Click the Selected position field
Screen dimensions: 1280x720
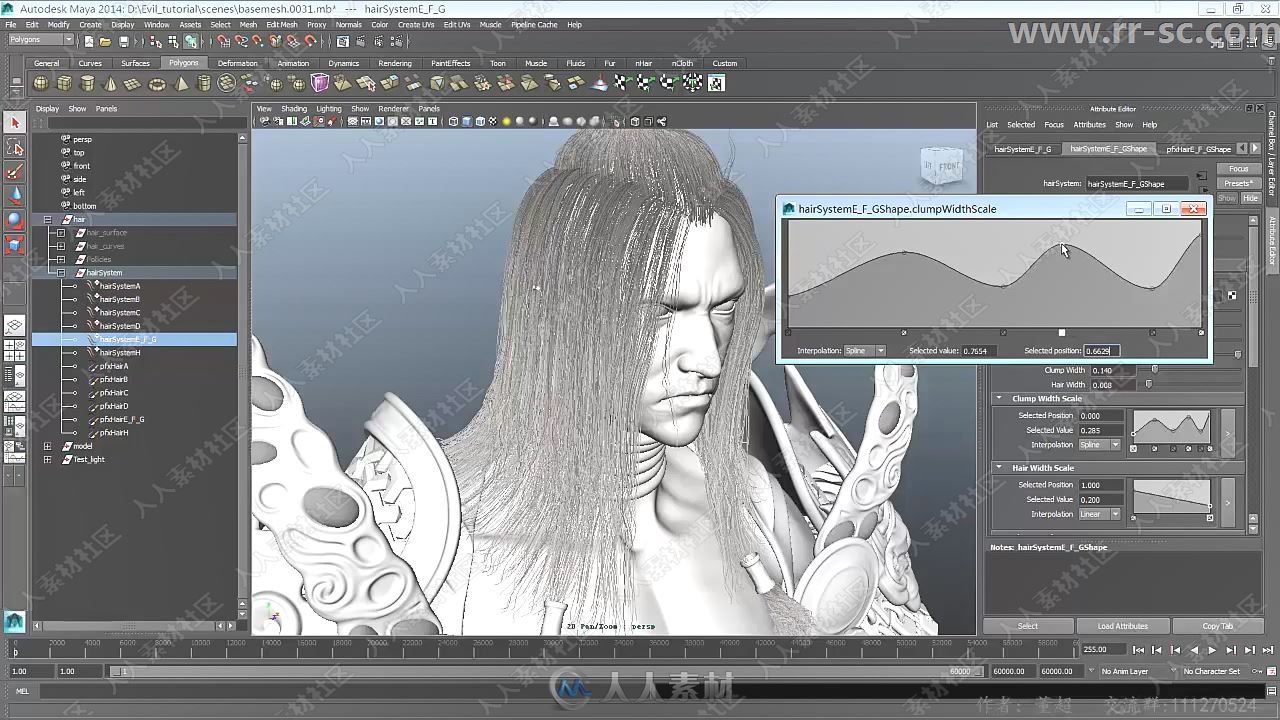[x=1101, y=351]
